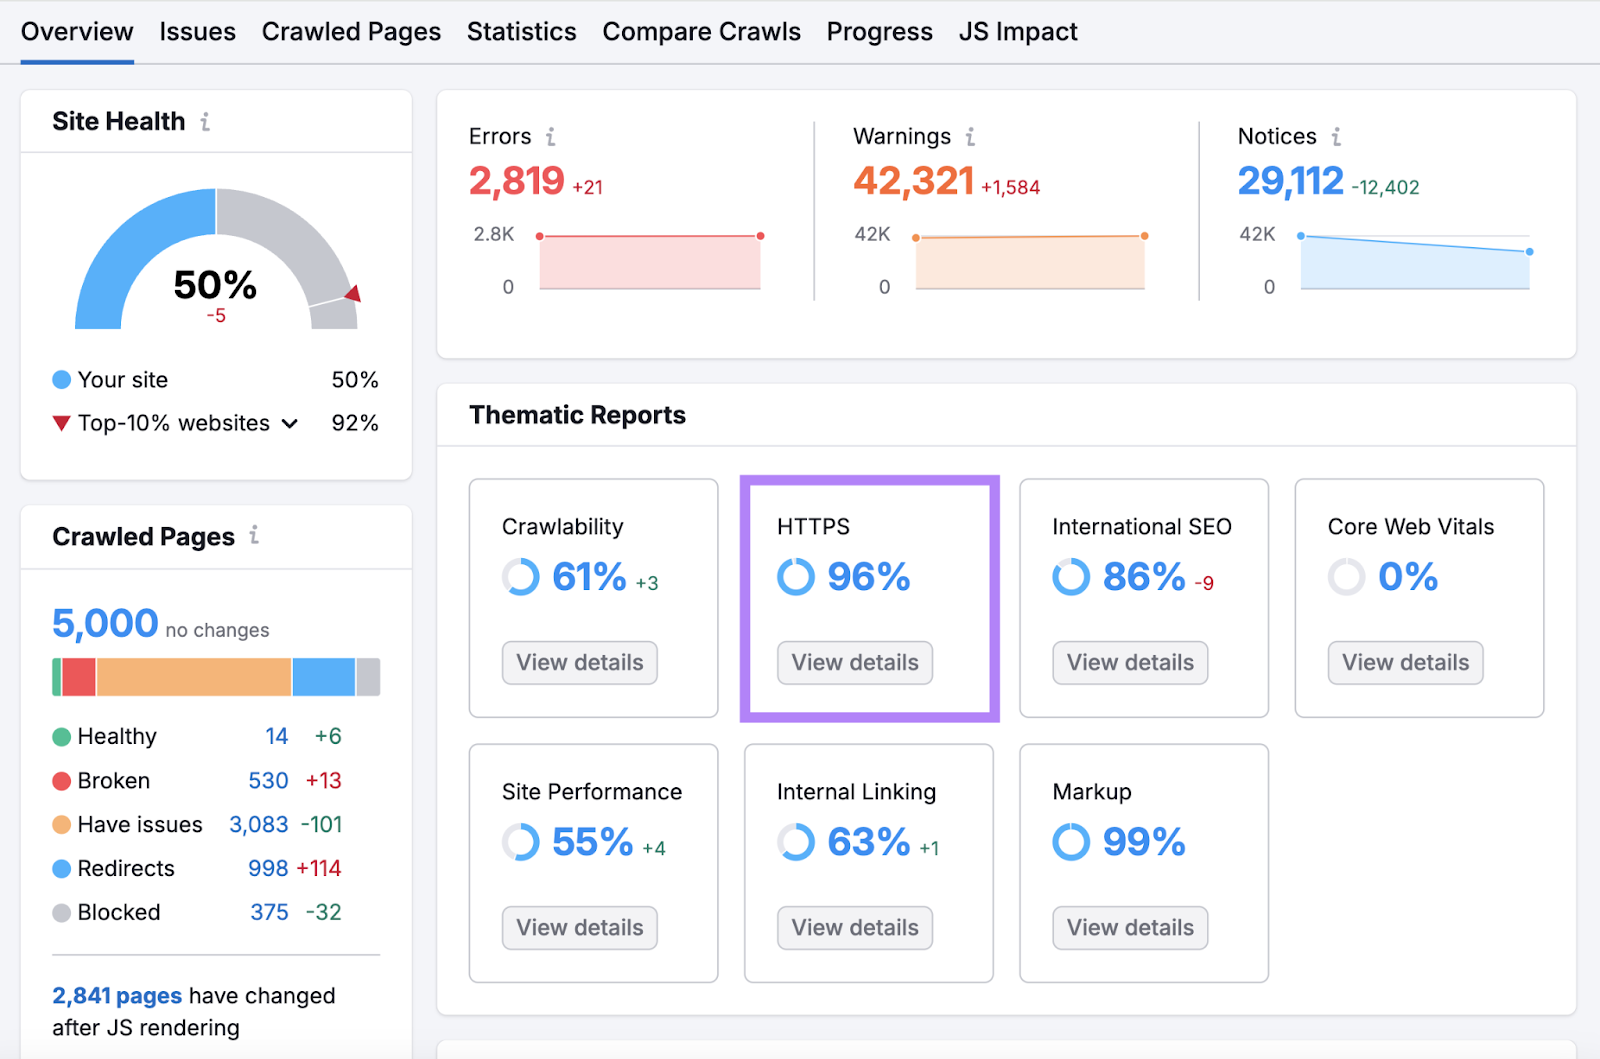1600x1059 pixels.
Task: Click the Crawled Pages info icon
Action: (254, 536)
